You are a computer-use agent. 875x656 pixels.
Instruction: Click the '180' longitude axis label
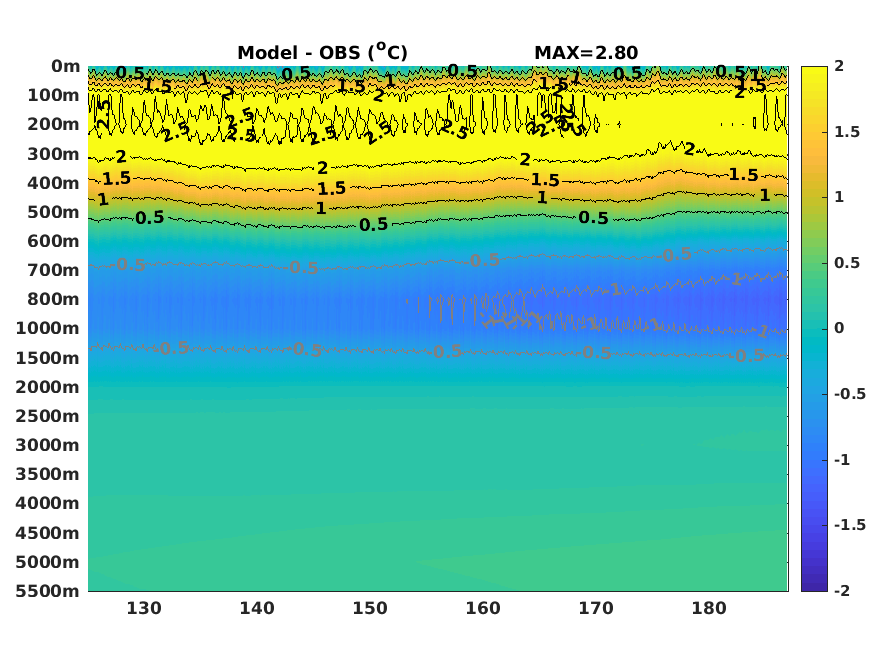[x=709, y=608]
